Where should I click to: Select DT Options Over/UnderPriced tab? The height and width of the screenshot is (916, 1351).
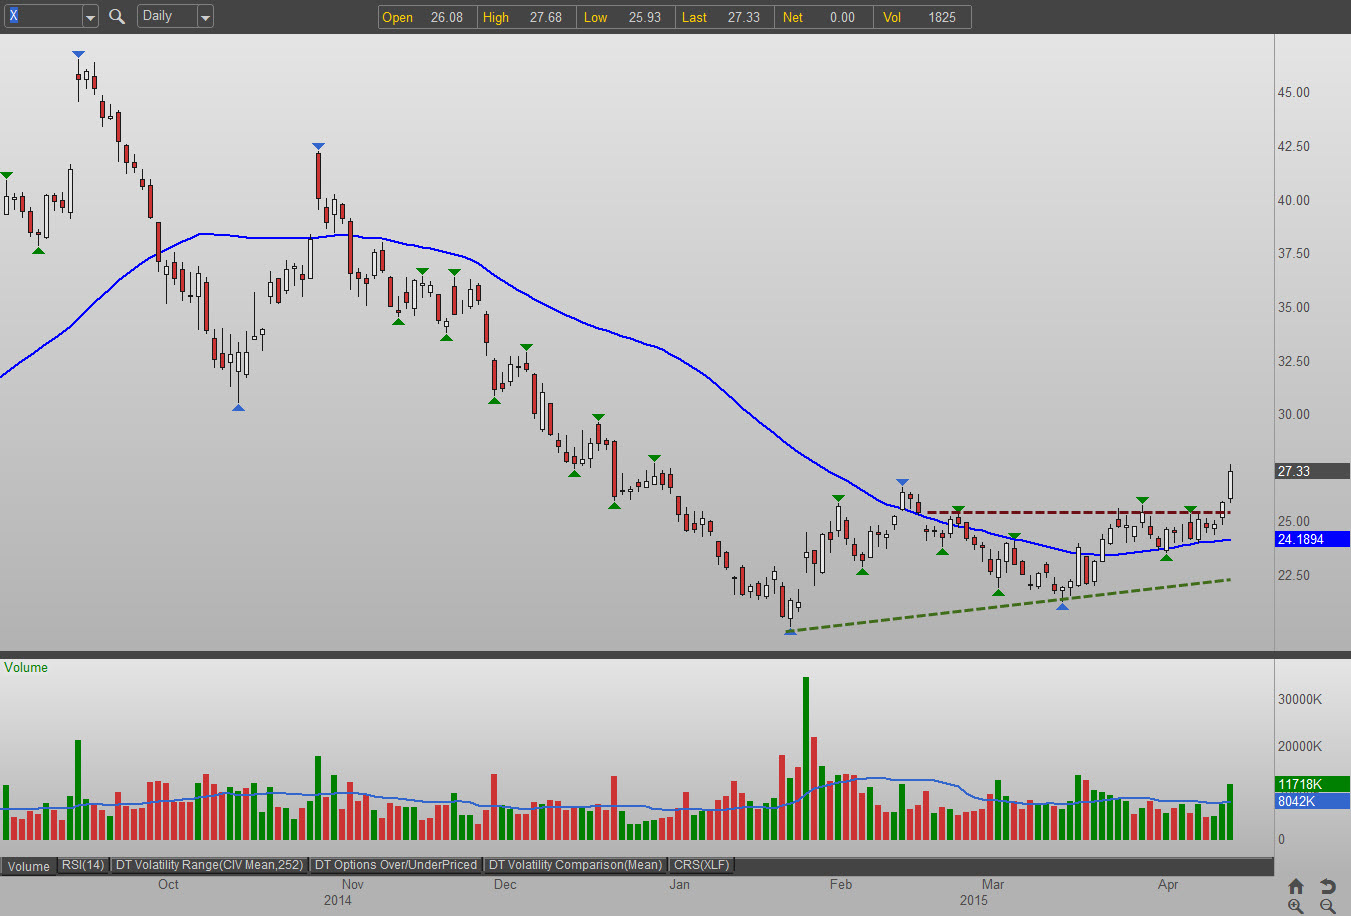pyautogui.click(x=396, y=865)
